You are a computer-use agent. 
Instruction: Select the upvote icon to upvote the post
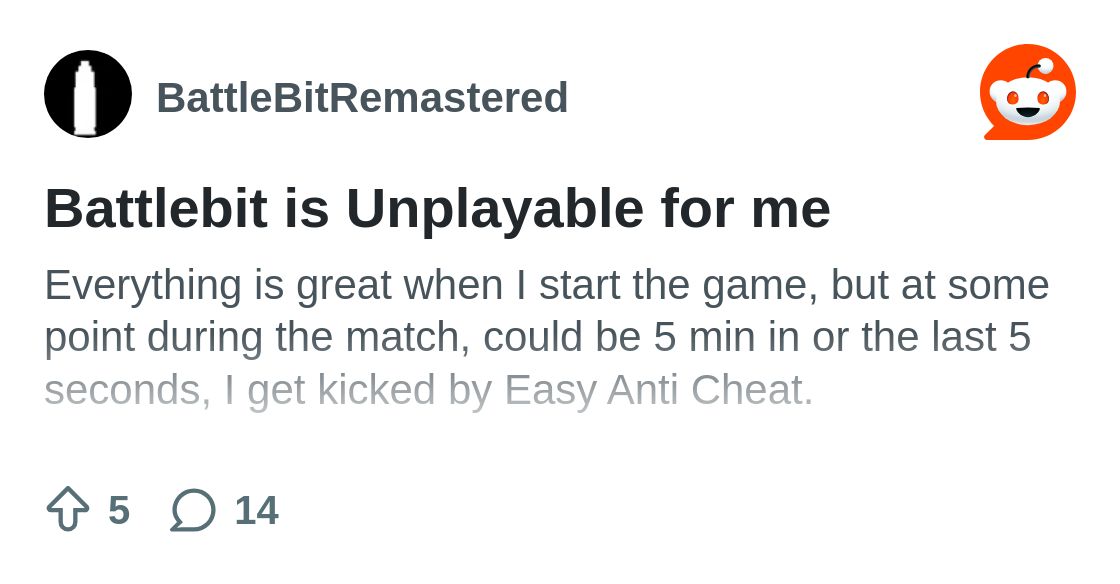point(66,509)
